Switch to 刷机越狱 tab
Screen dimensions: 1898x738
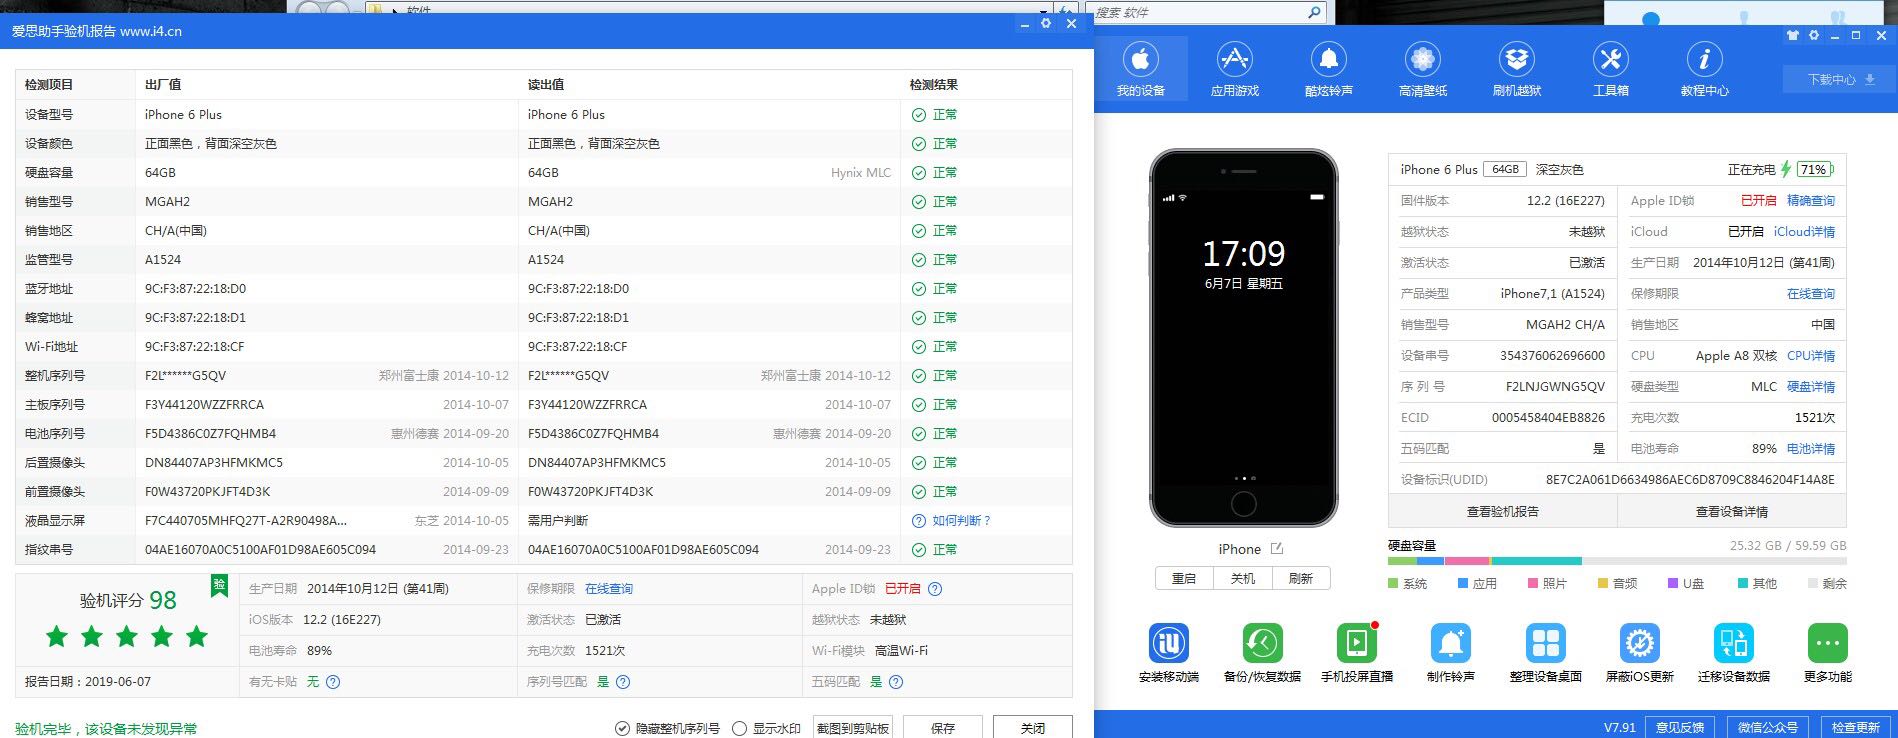pyautogui.click(x=1517, y=68)
